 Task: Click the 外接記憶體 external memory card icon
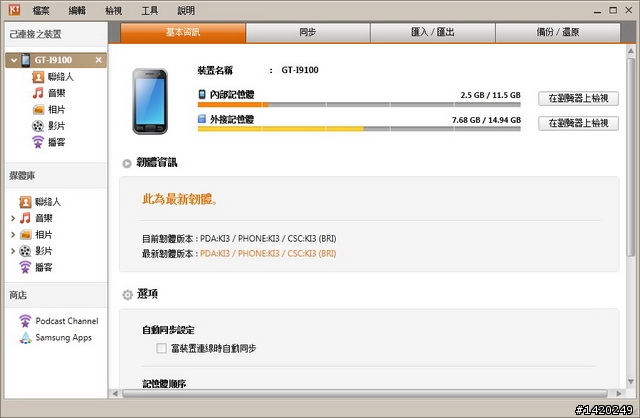coord(202,119)
